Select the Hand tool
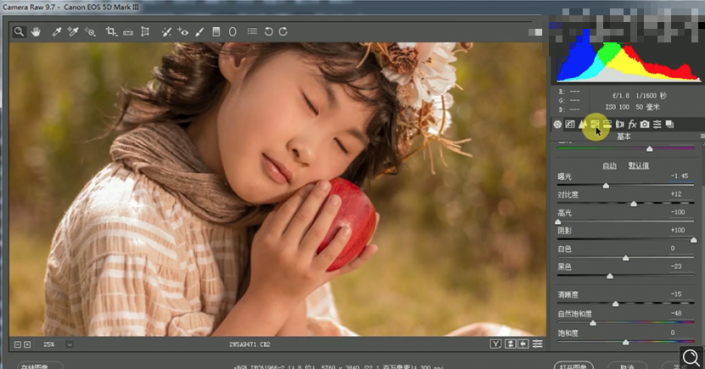 tap(36, 31)
